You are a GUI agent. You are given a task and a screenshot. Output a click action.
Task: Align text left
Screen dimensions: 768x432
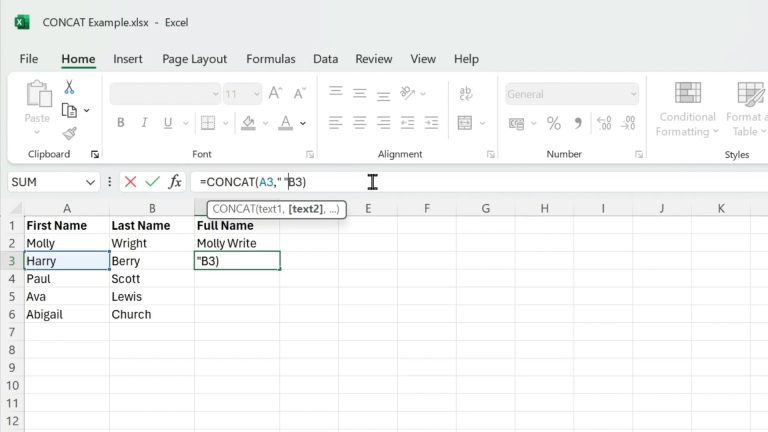(336, 122)
